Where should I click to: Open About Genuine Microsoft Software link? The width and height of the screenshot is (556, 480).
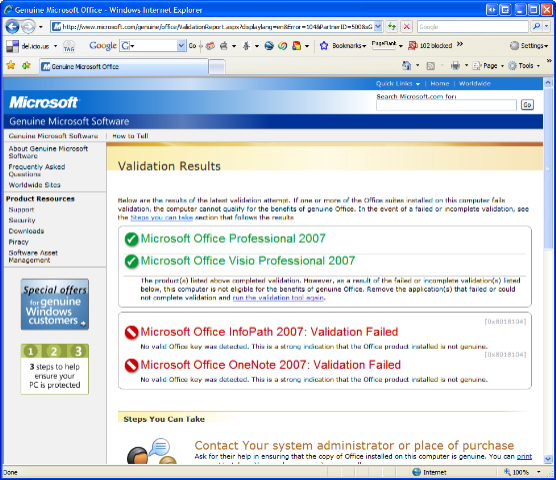(48, 152)
